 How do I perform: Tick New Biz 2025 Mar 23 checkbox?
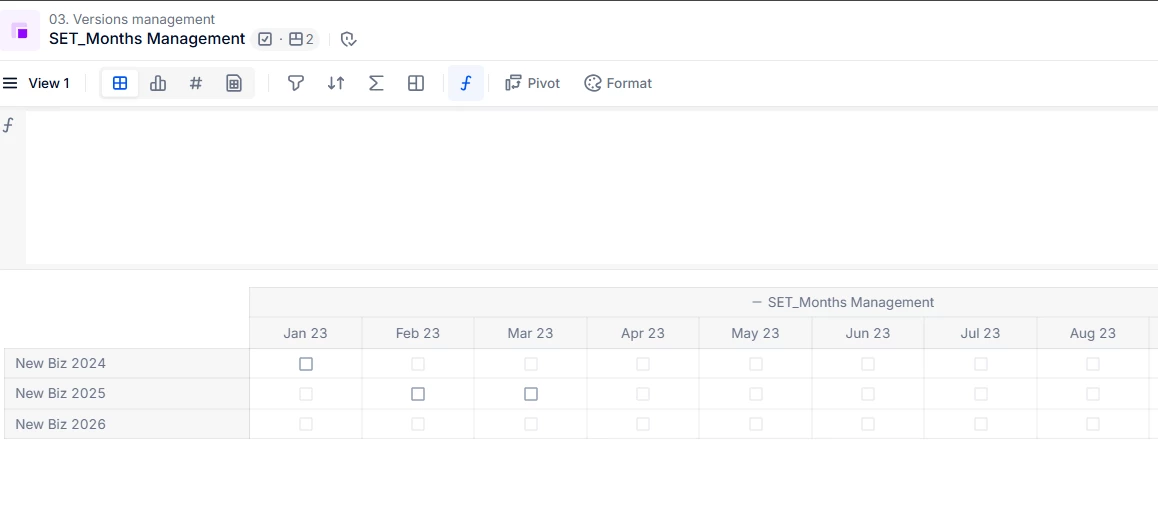click(531, 394)
